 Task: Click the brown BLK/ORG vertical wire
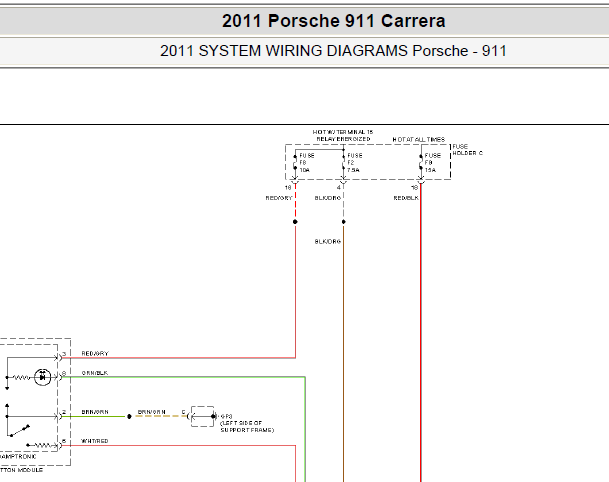click(343, 353)
